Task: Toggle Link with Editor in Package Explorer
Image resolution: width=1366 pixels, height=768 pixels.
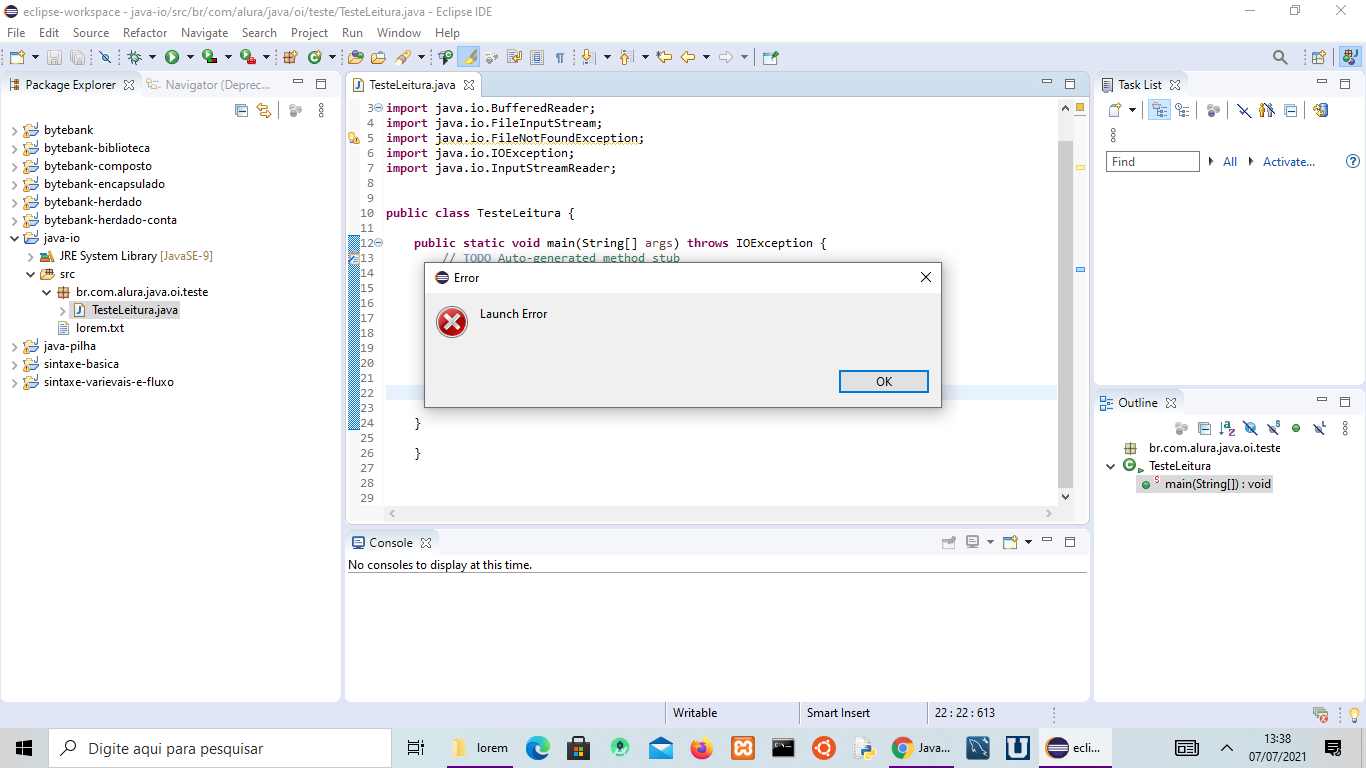Action: point(264,110)
